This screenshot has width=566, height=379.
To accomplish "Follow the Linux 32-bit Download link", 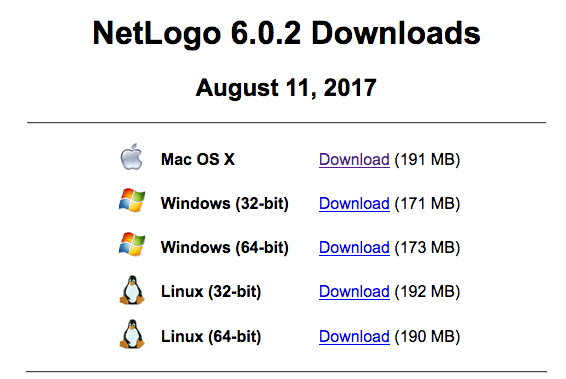I will tap(354, 292).
